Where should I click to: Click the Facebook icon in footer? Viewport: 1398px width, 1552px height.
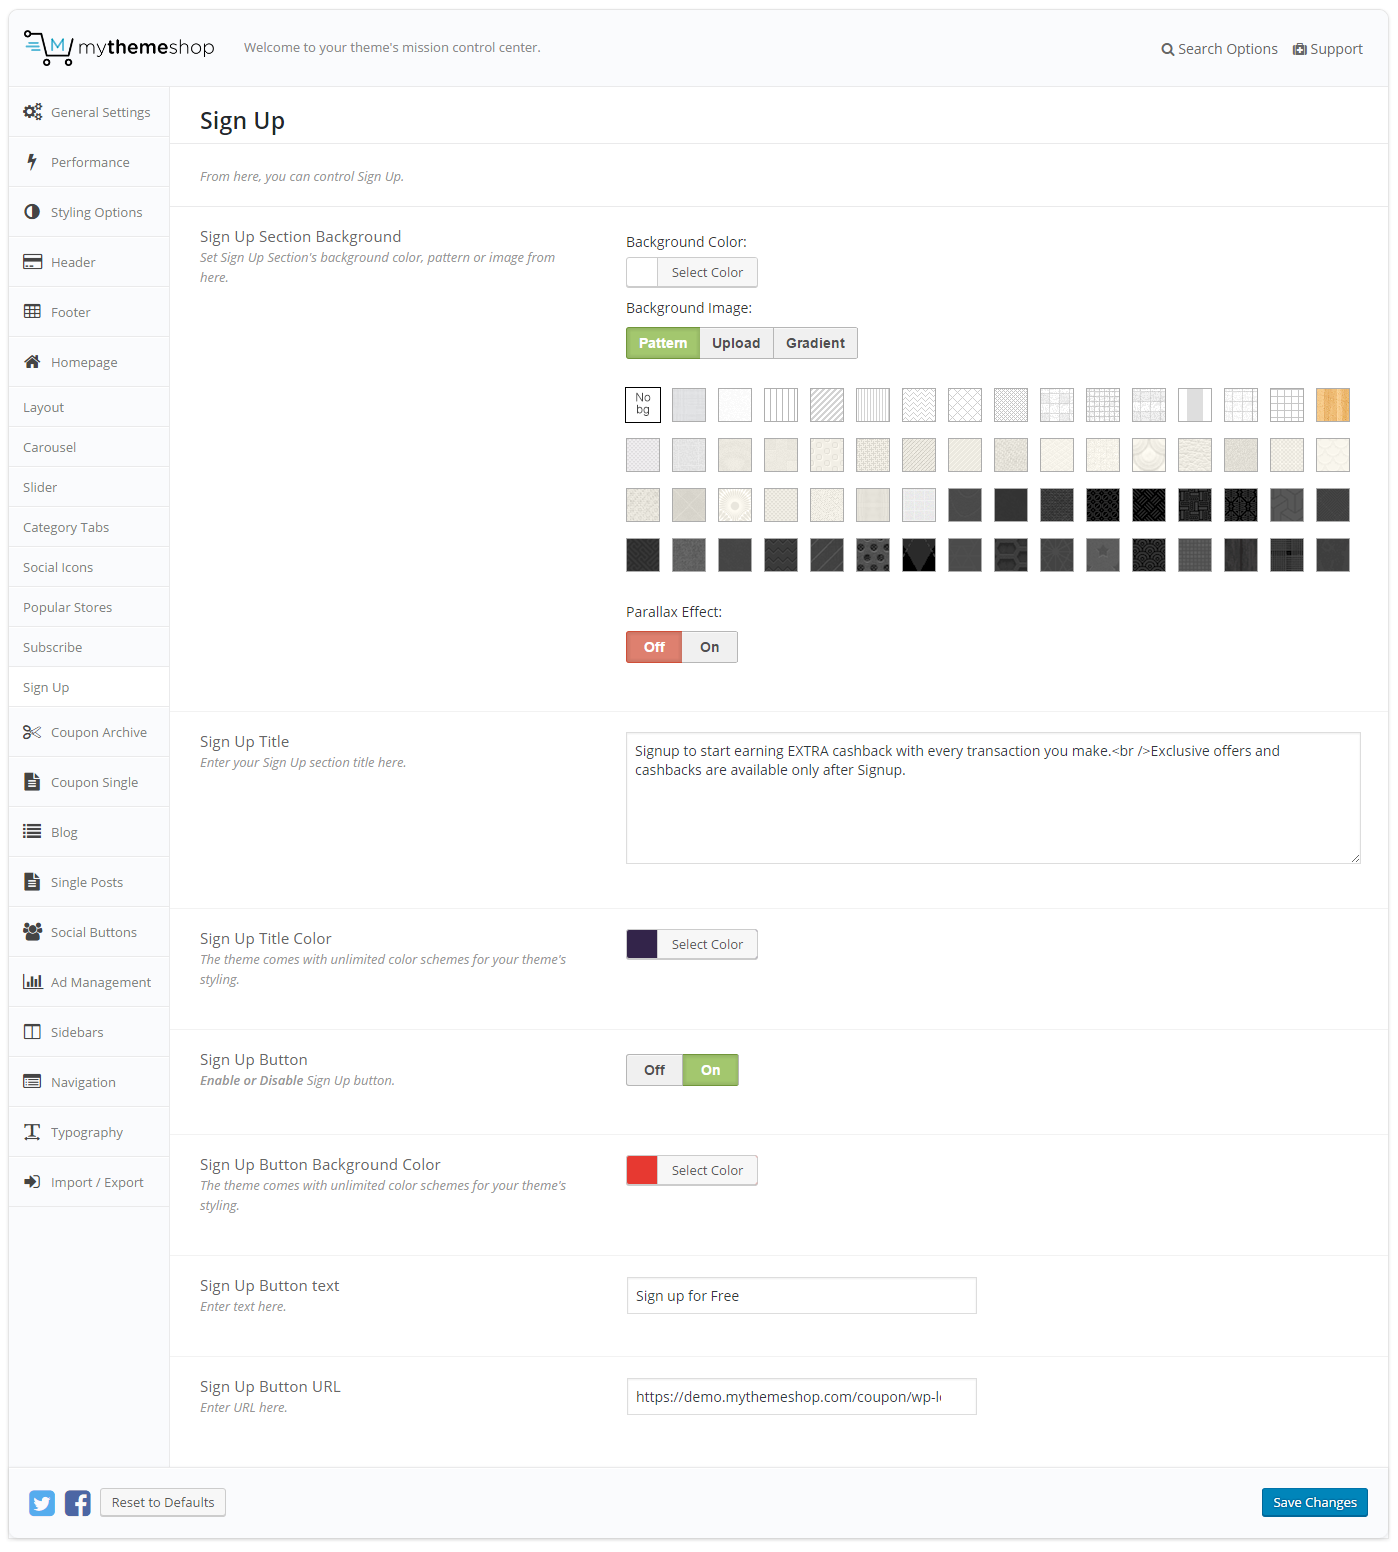(78, 1503)
